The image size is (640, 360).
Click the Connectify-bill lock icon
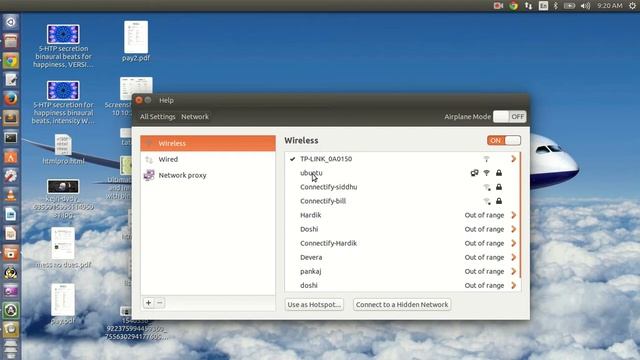tap(499, 201)
